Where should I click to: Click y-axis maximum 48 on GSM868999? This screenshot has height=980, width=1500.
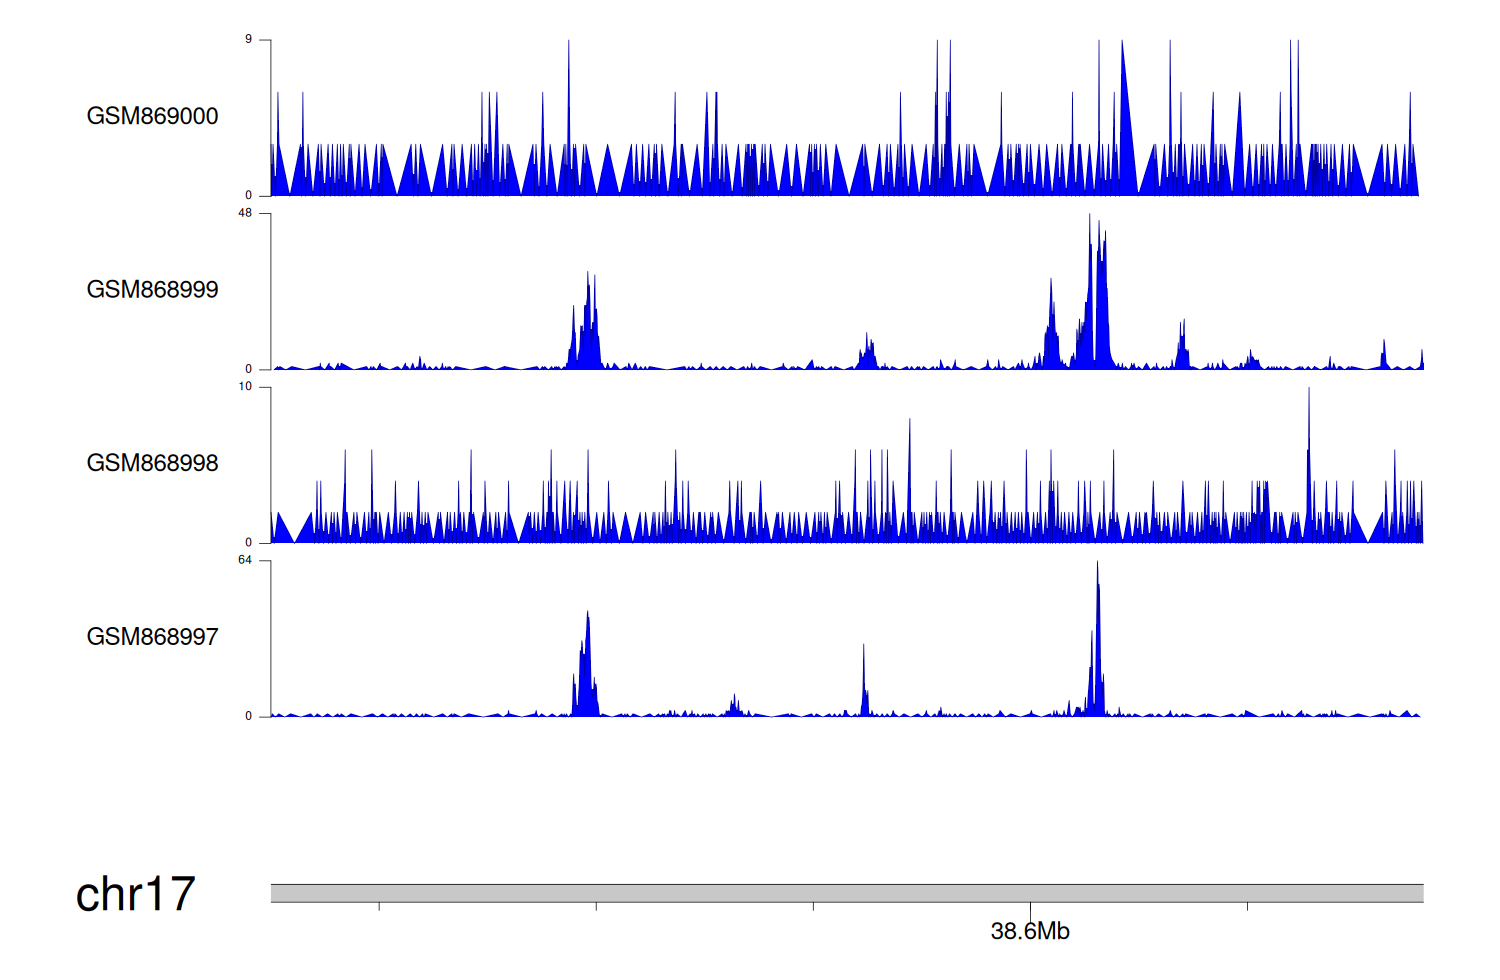[245, 213]
